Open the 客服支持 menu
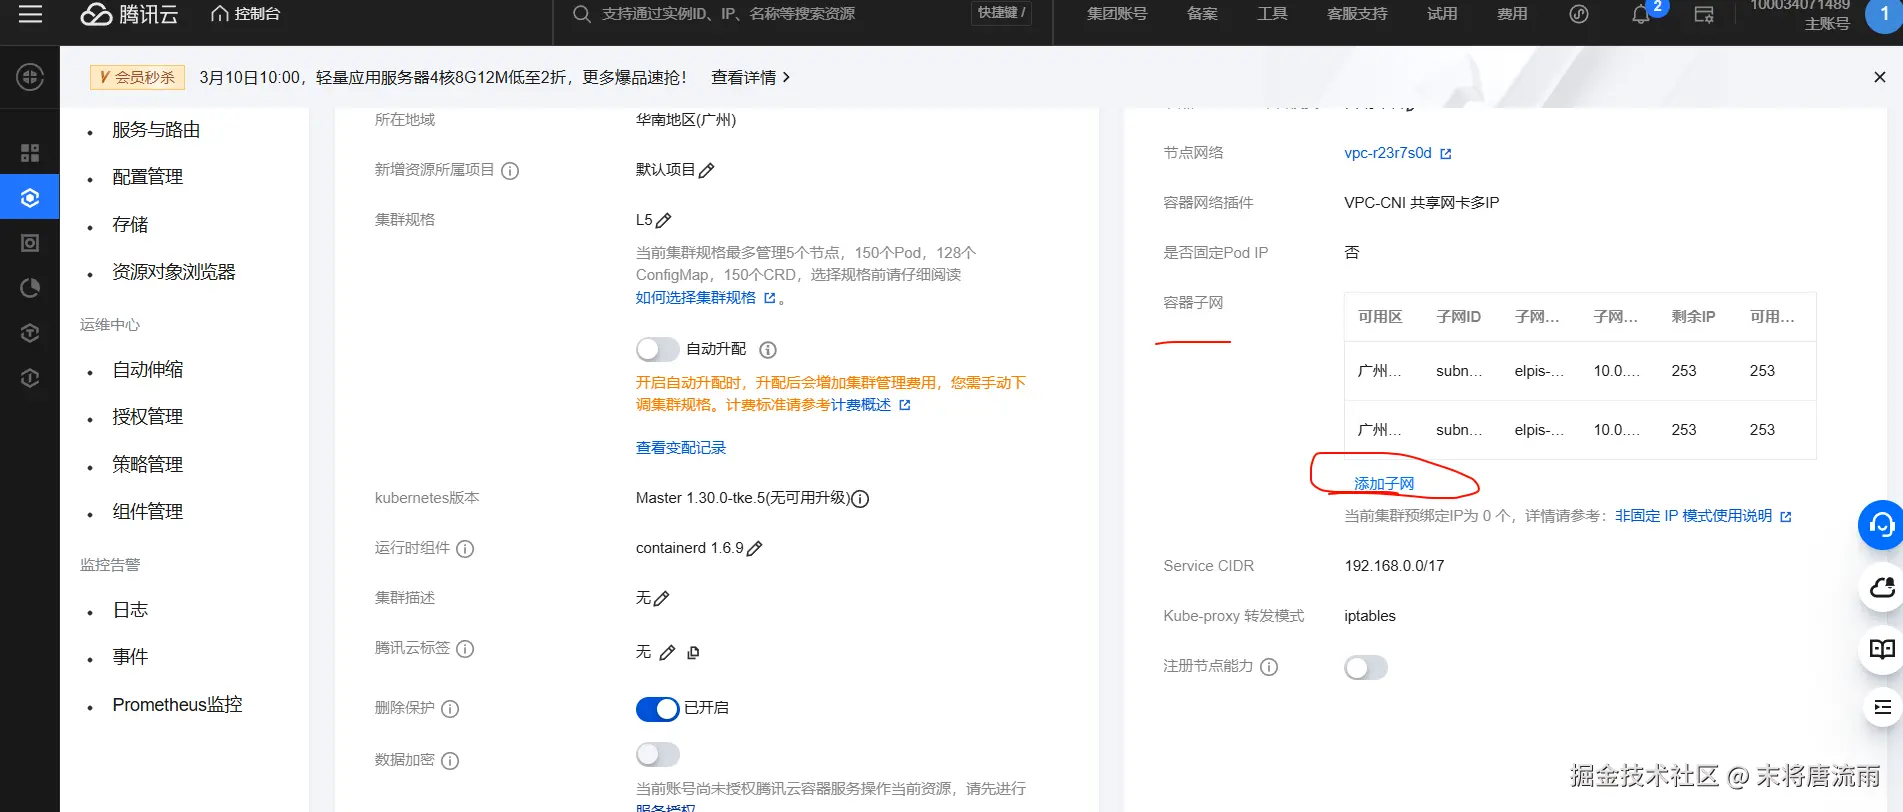The height and width of the screenshot is (812, 1903). click(x=1357, y=14)
